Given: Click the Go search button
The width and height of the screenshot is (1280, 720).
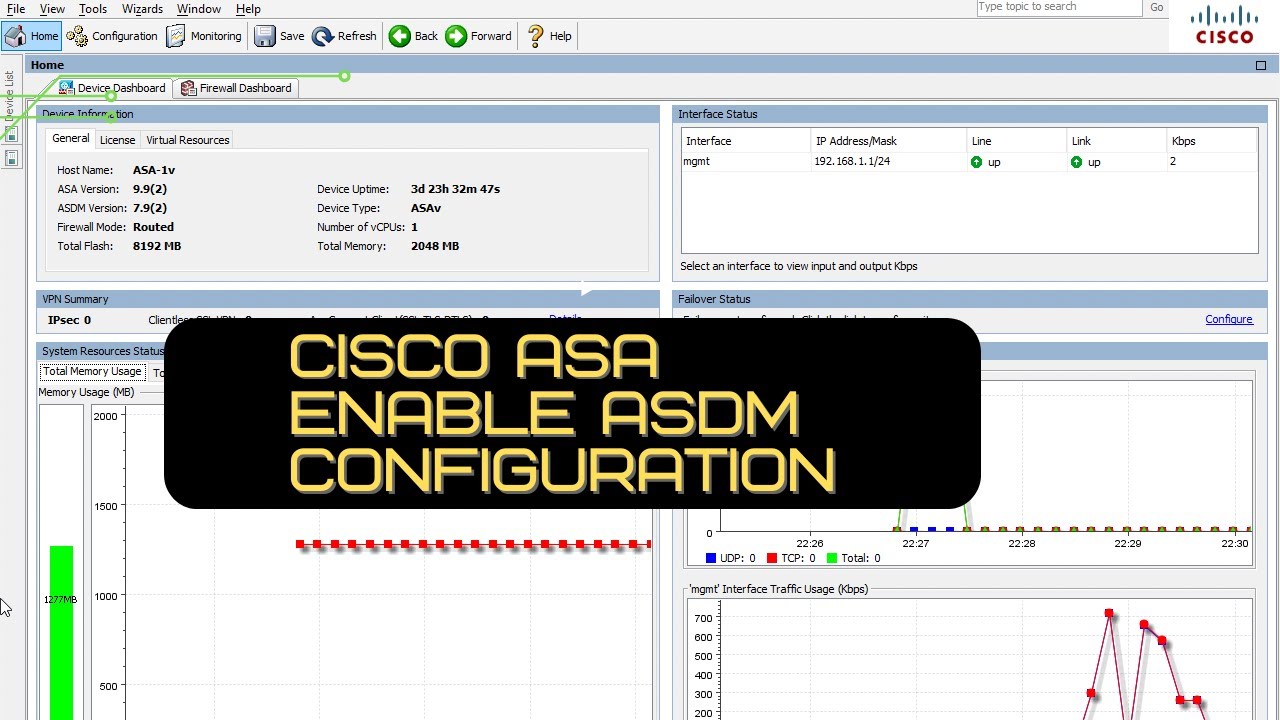Looking at the screenshot, I should click(x=1157, y=7).
